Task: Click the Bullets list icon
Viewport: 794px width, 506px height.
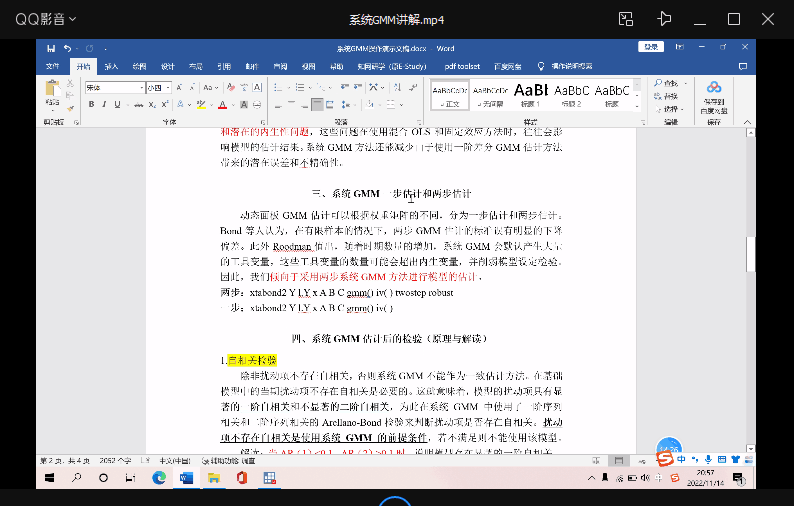Action: (x=278, y=88)
